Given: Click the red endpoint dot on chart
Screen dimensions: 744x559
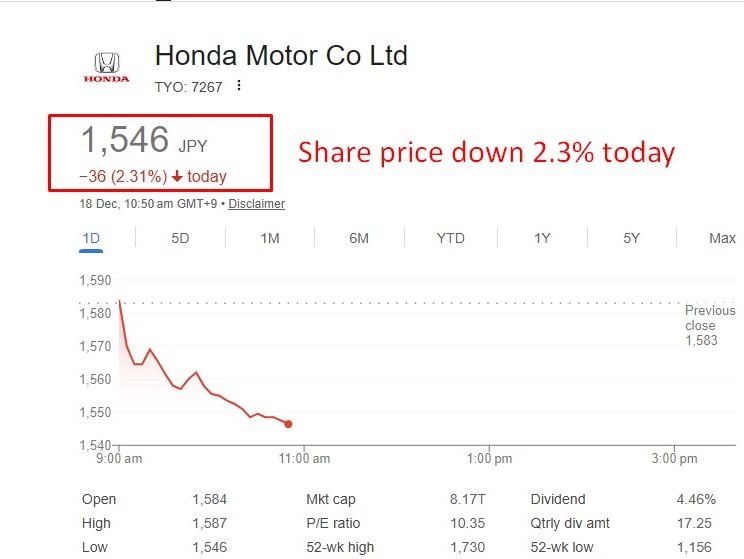Looking at the screenshot, I should (x=288, y=424).
